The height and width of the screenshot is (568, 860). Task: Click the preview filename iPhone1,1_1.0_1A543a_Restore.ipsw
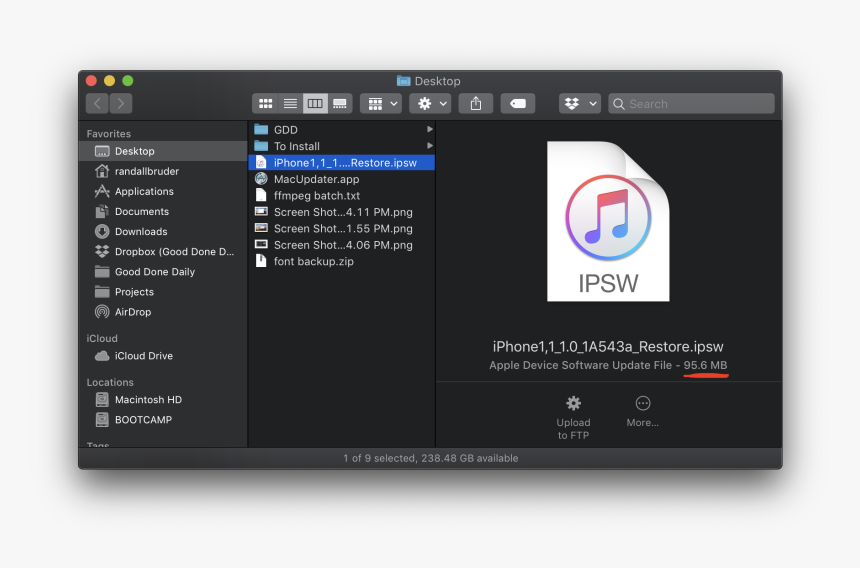click(608, 347)
